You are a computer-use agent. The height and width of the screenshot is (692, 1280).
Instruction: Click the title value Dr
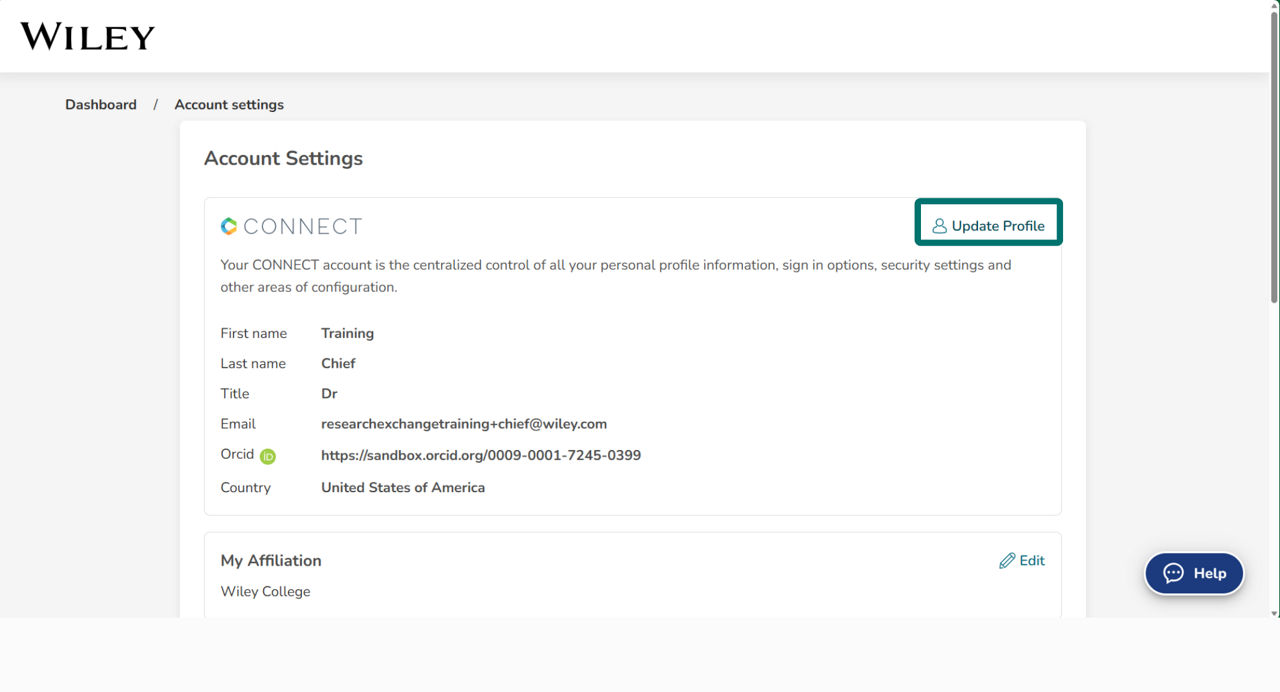tap(329, 394)
